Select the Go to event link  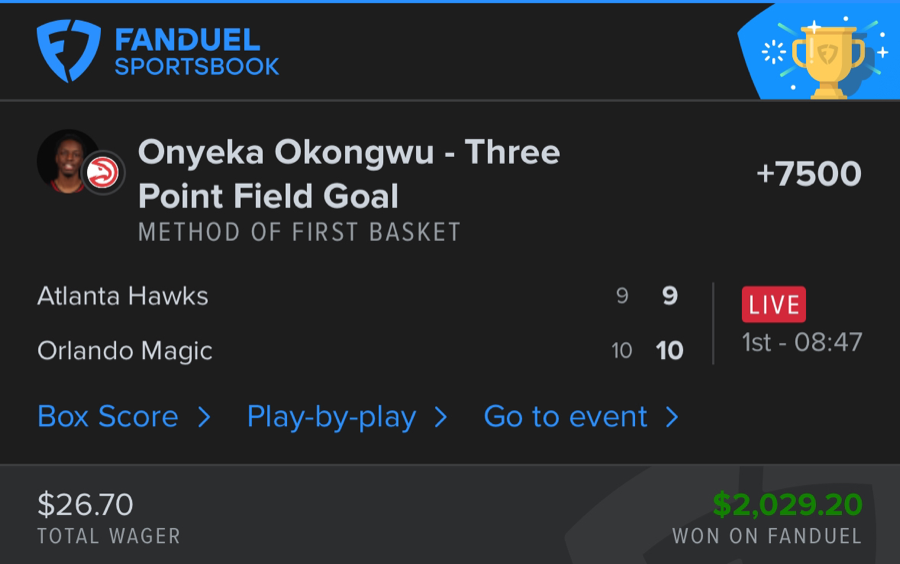pyautogui.click(x=566, y=417)
